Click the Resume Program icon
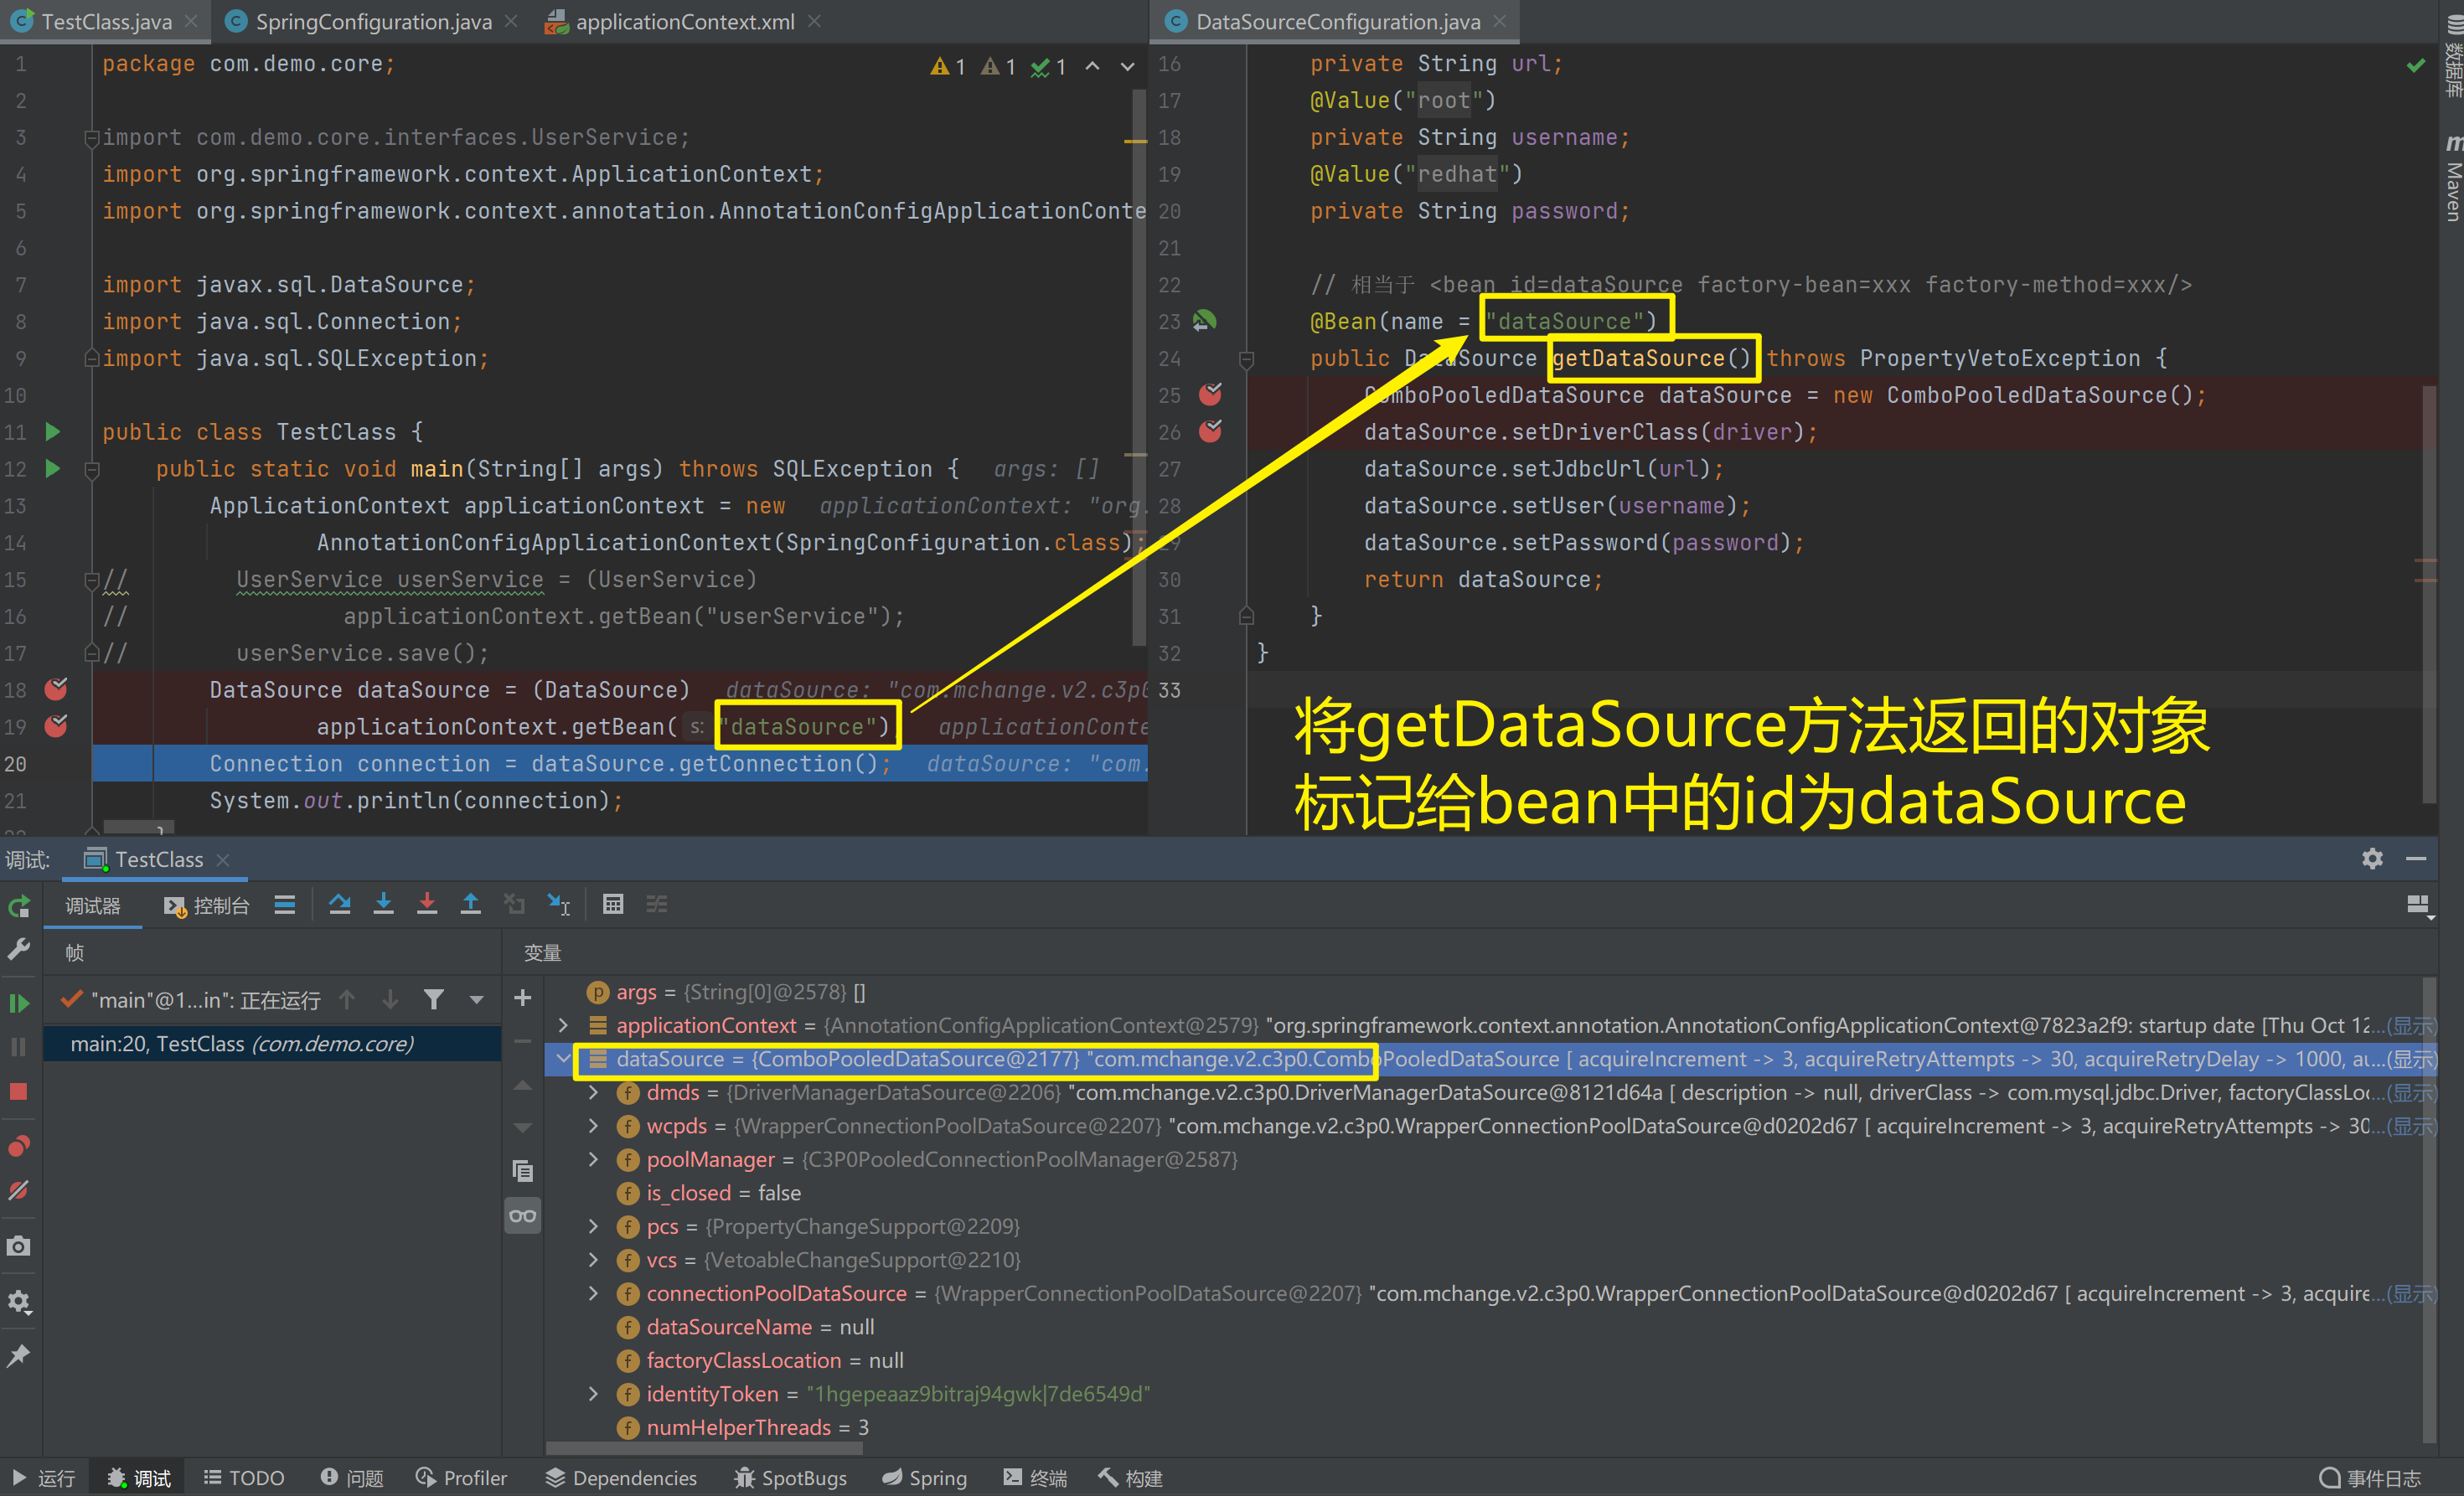The width and height of the screenshot is (2464, 1496). pos(19,1003)
